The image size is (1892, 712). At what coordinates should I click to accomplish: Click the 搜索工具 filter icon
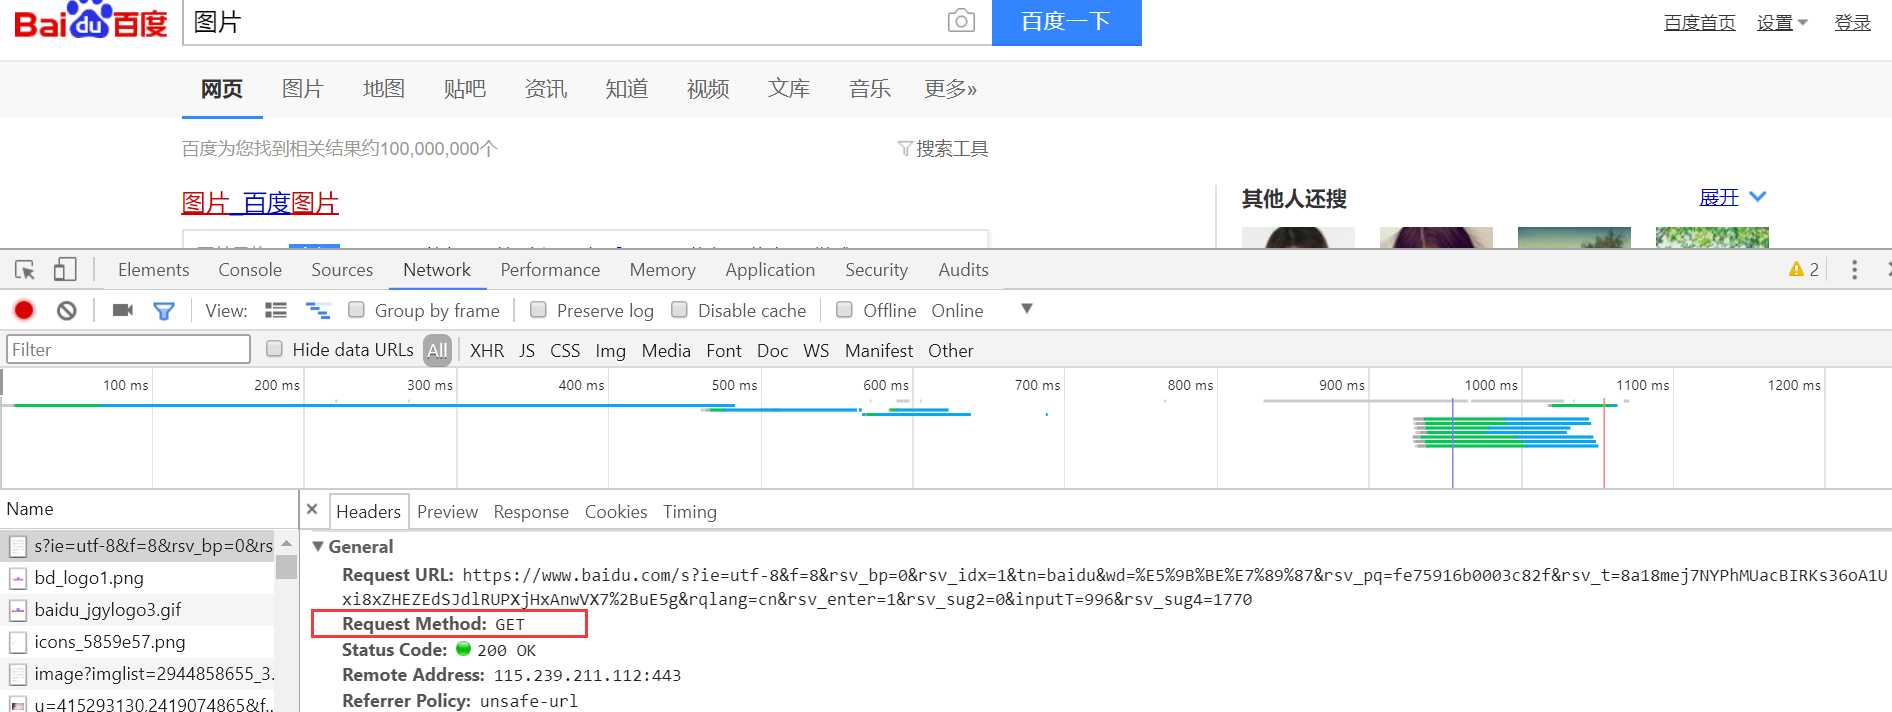pyautogui.click(x=905, y=149)
